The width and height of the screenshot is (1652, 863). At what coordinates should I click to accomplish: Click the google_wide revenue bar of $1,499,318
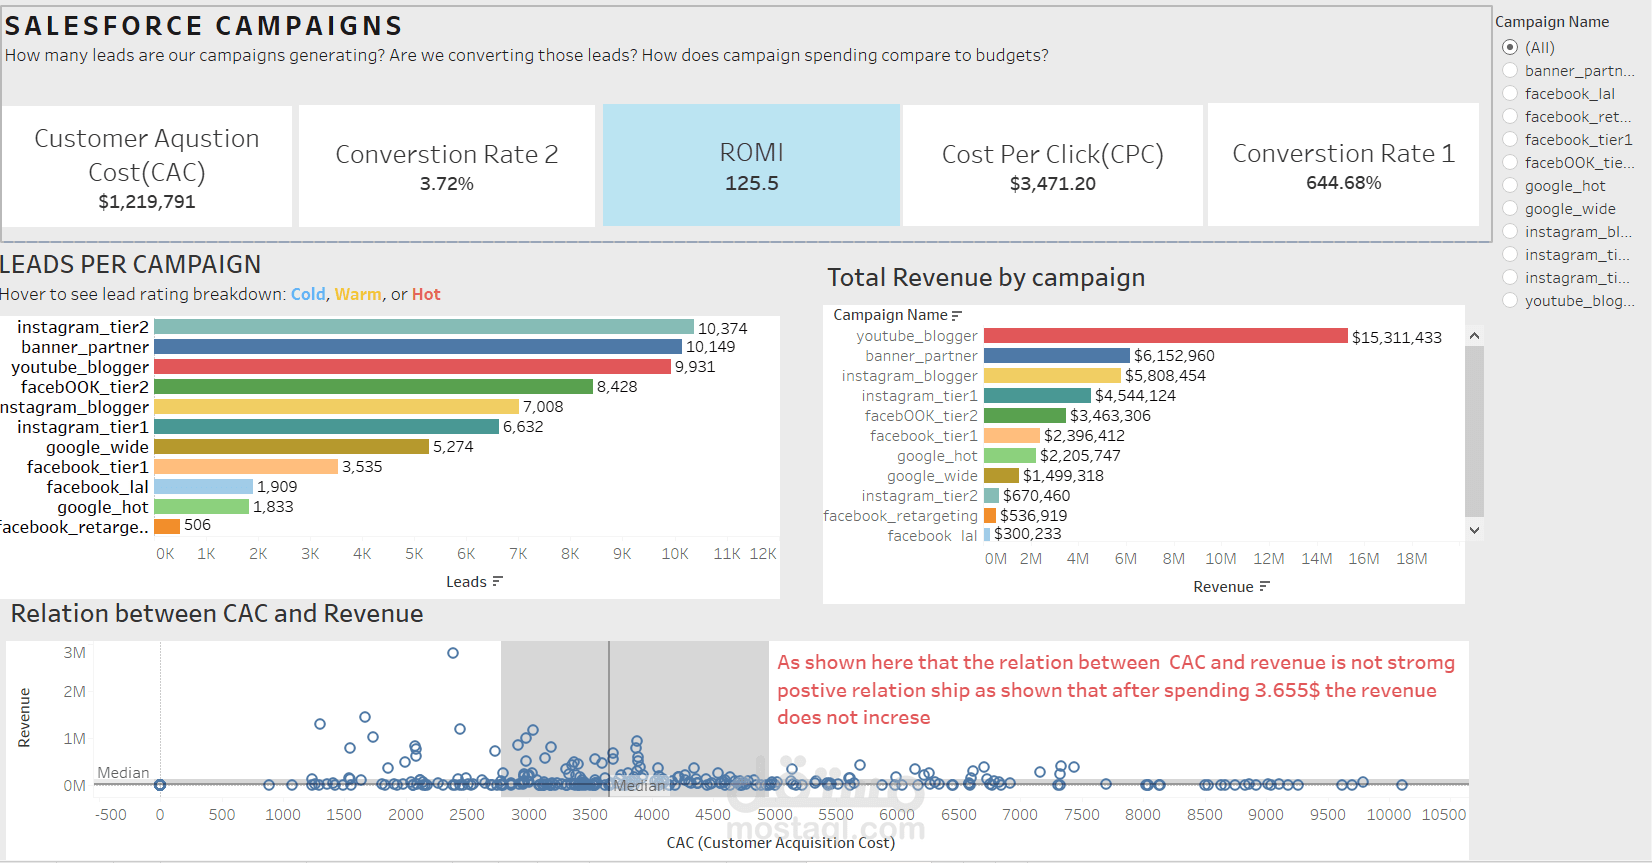(1001, 476)
